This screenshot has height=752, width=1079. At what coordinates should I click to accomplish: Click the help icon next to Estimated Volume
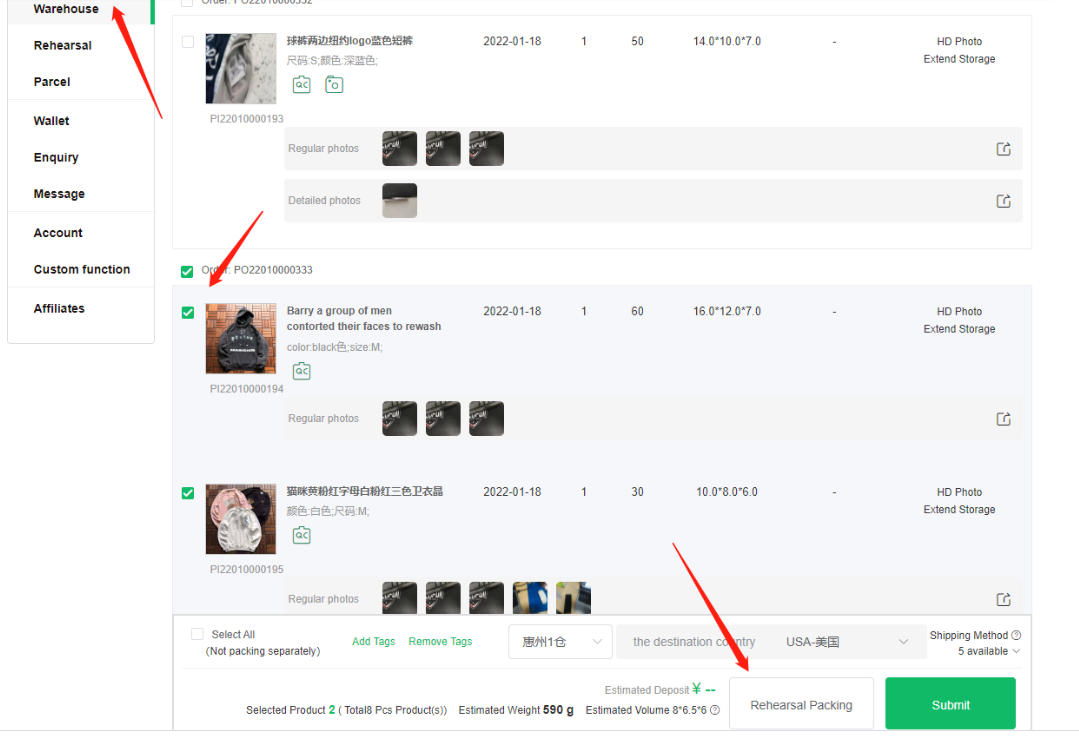(x=715, y=710)
